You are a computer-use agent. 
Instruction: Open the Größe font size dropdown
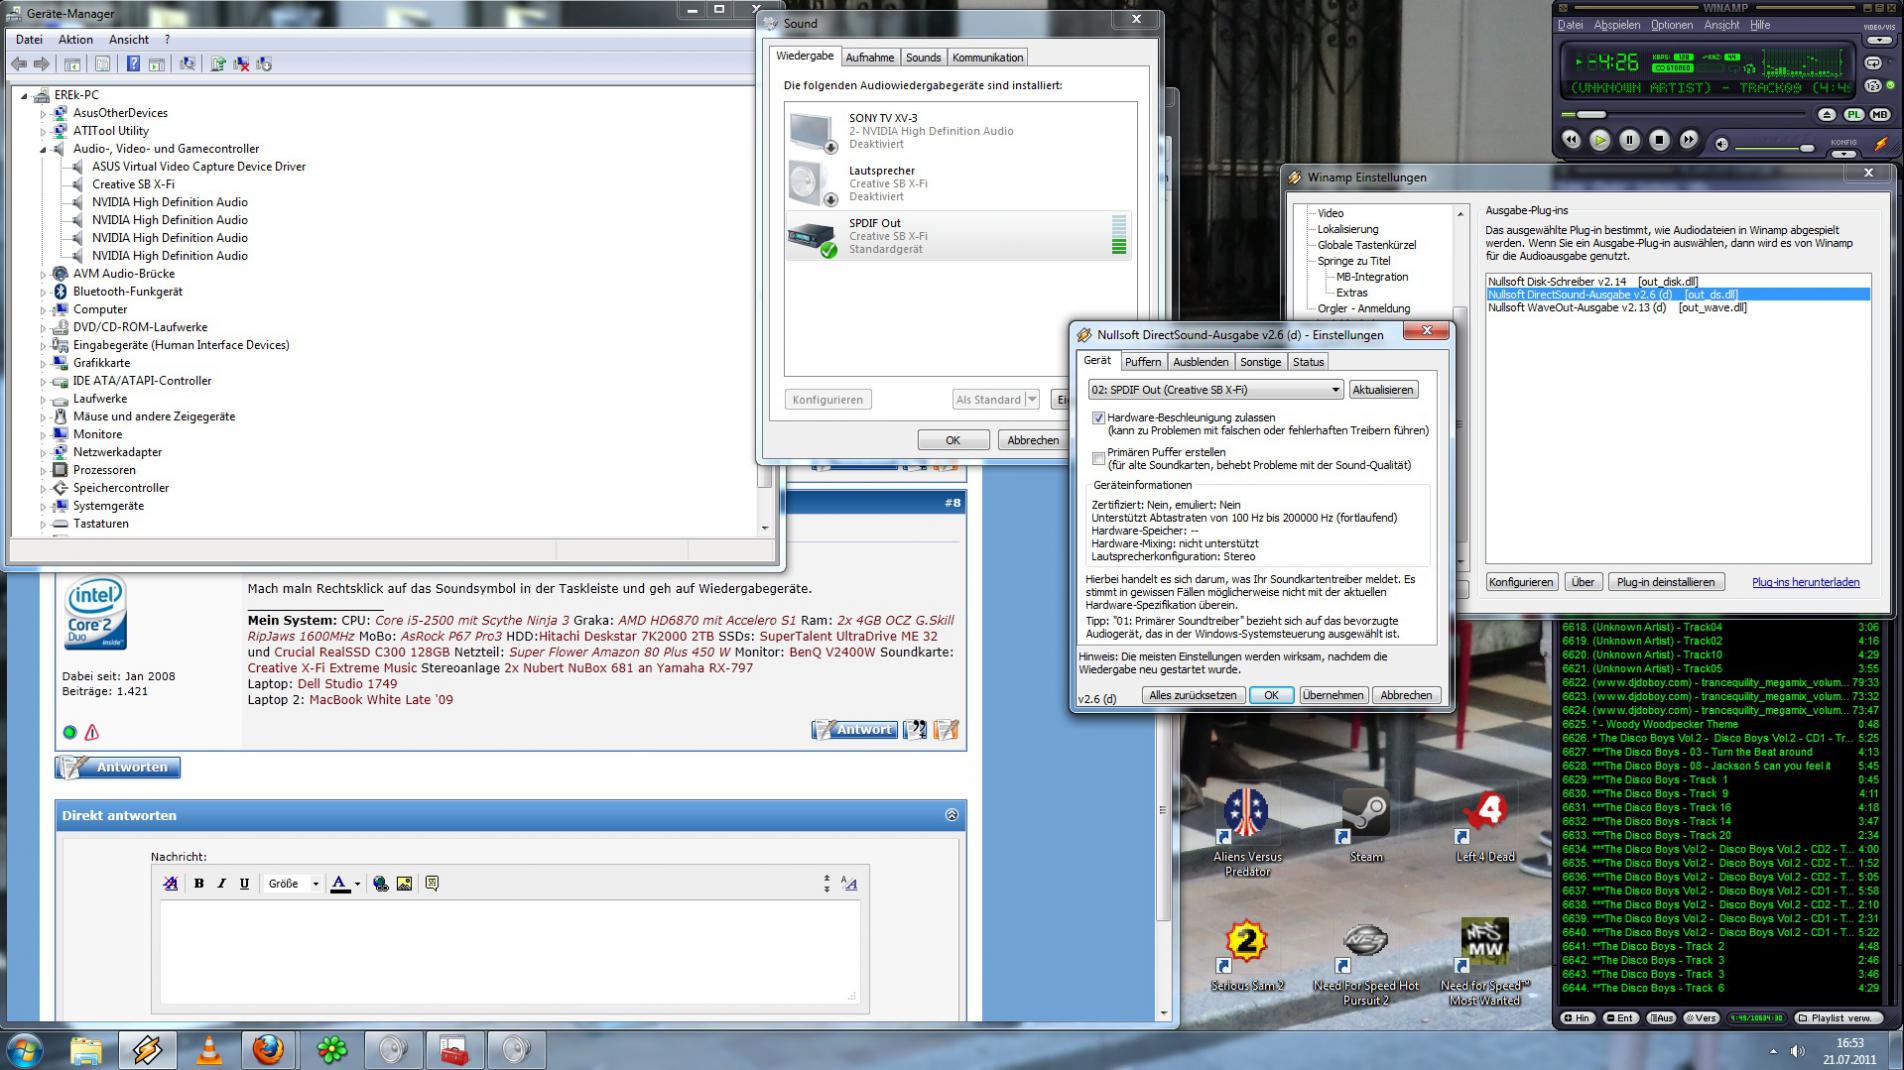[x=293, y=884]
